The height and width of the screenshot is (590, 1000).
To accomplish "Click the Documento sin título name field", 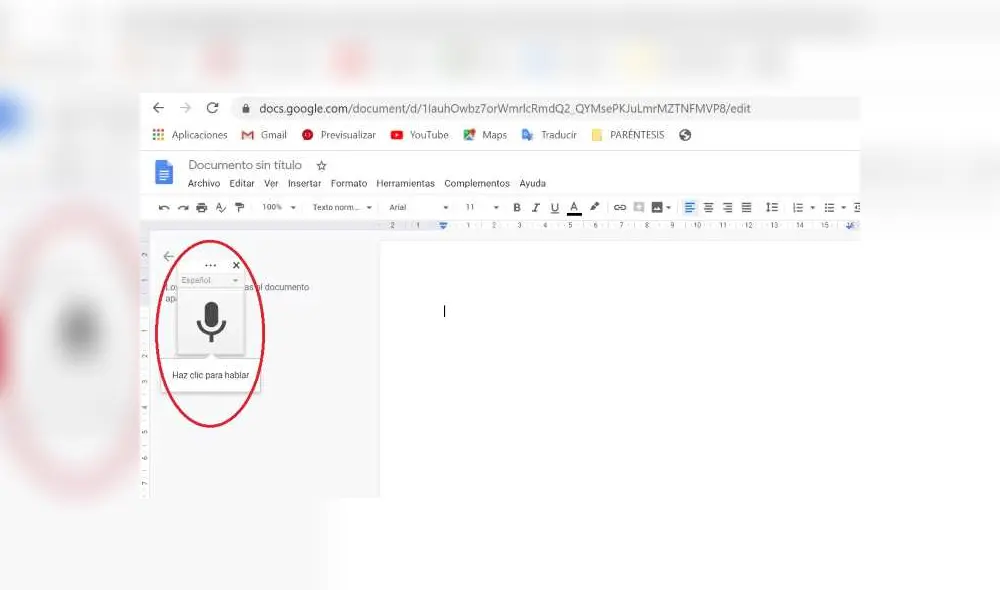I will coord(244,164).
